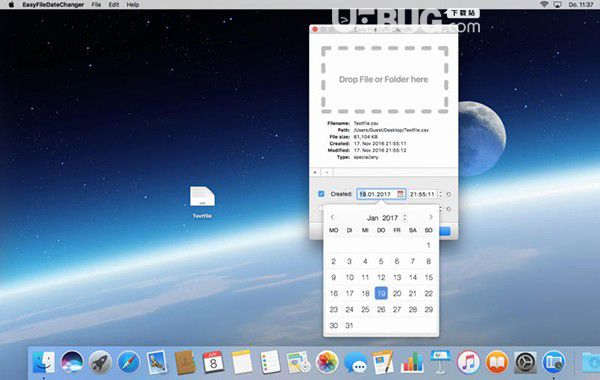Choose day 20 in the calendar

397,293
